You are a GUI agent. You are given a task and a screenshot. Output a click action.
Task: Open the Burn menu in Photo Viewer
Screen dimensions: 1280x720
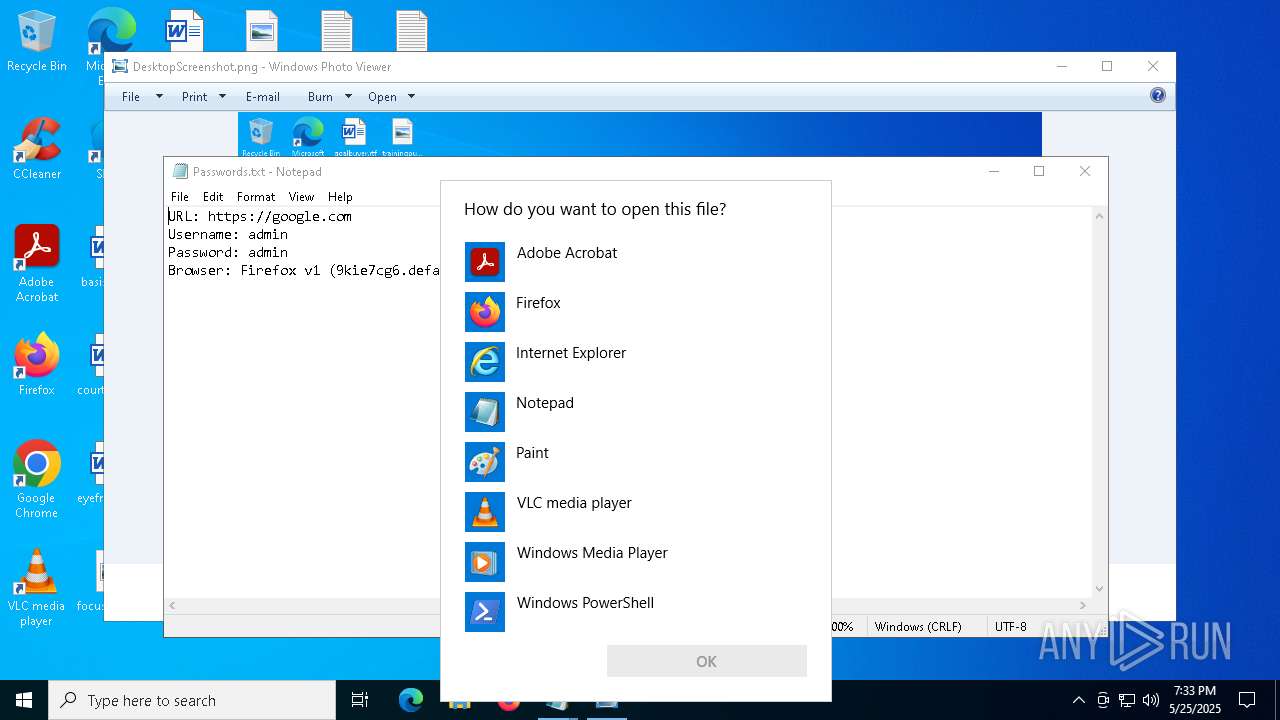(x=320, y=97)
